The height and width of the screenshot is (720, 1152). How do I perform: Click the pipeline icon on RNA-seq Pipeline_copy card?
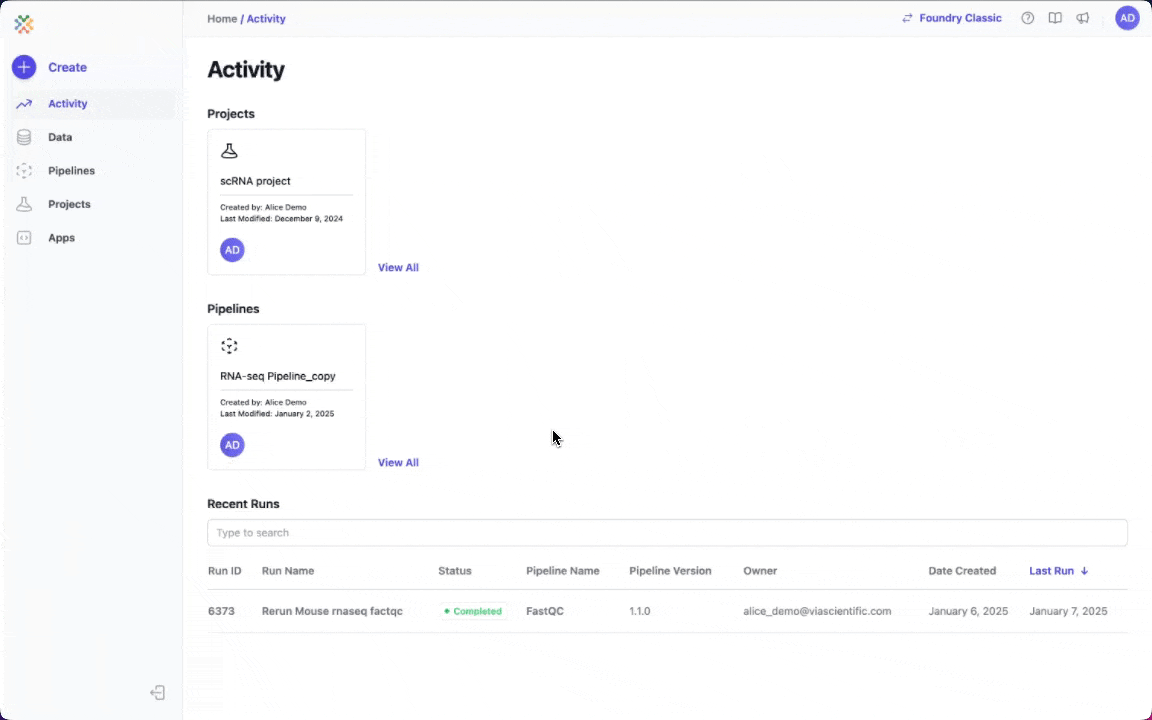coord(229,345)
